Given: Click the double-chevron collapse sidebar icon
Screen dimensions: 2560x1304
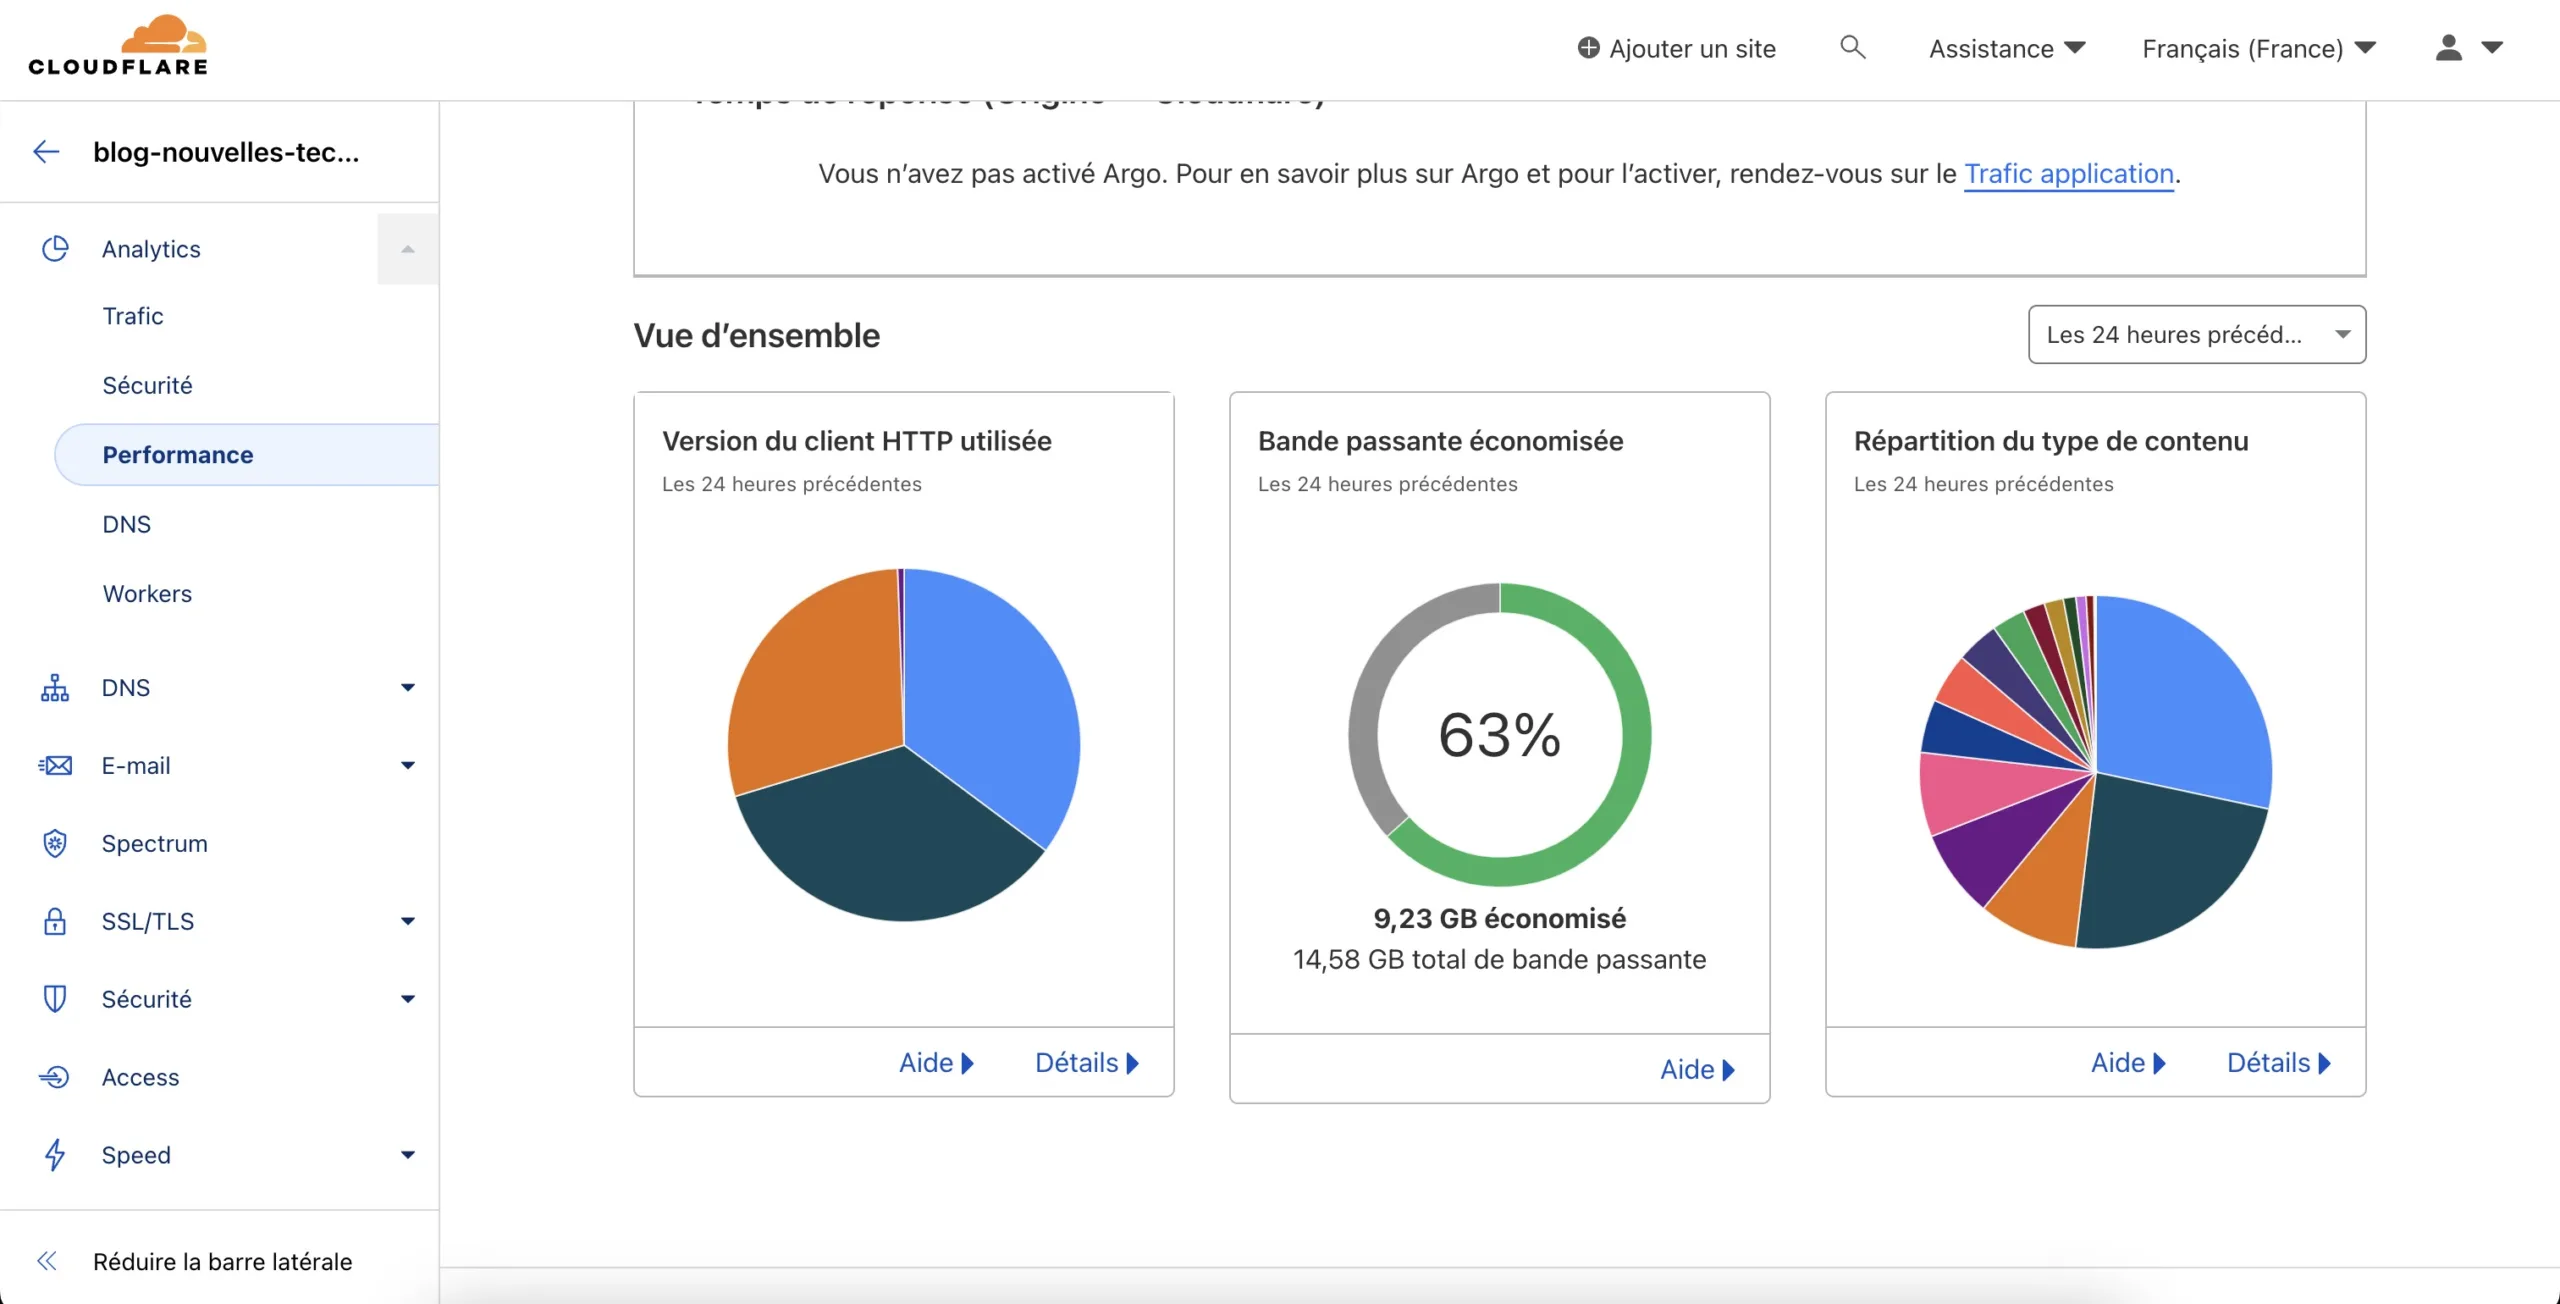Looking at the screenshot, I should 46,1262.
